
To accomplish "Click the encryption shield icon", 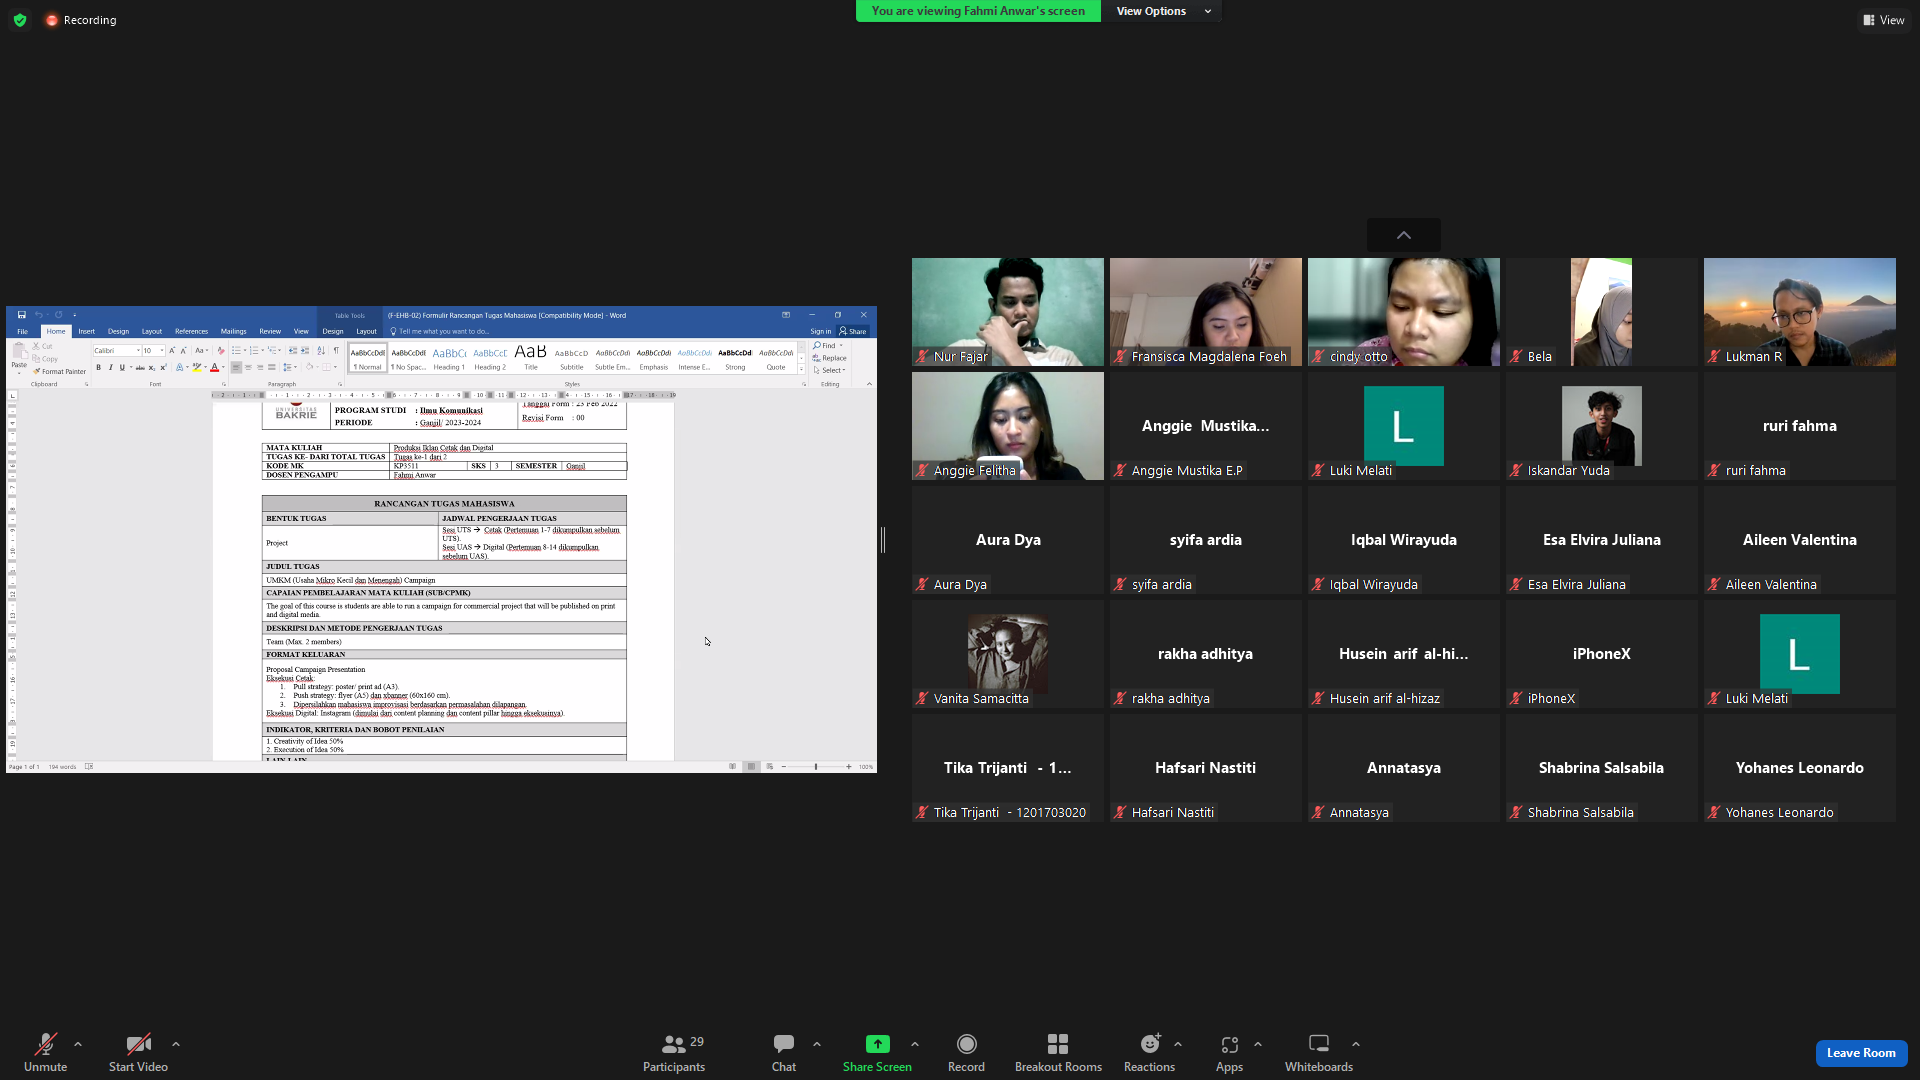I will click(20, 20).
